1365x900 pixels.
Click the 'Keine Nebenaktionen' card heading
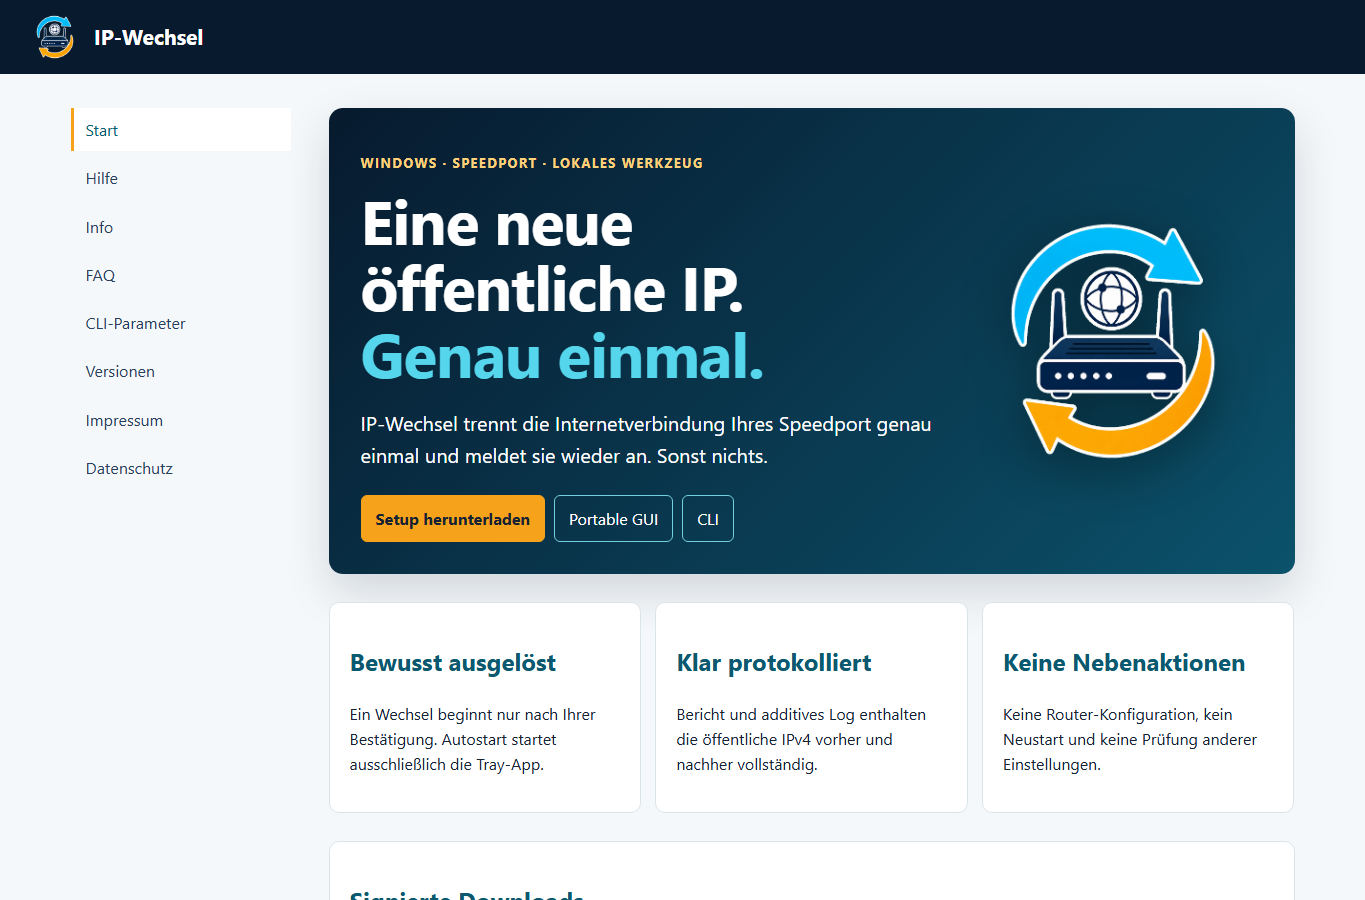click(1124, 663)
